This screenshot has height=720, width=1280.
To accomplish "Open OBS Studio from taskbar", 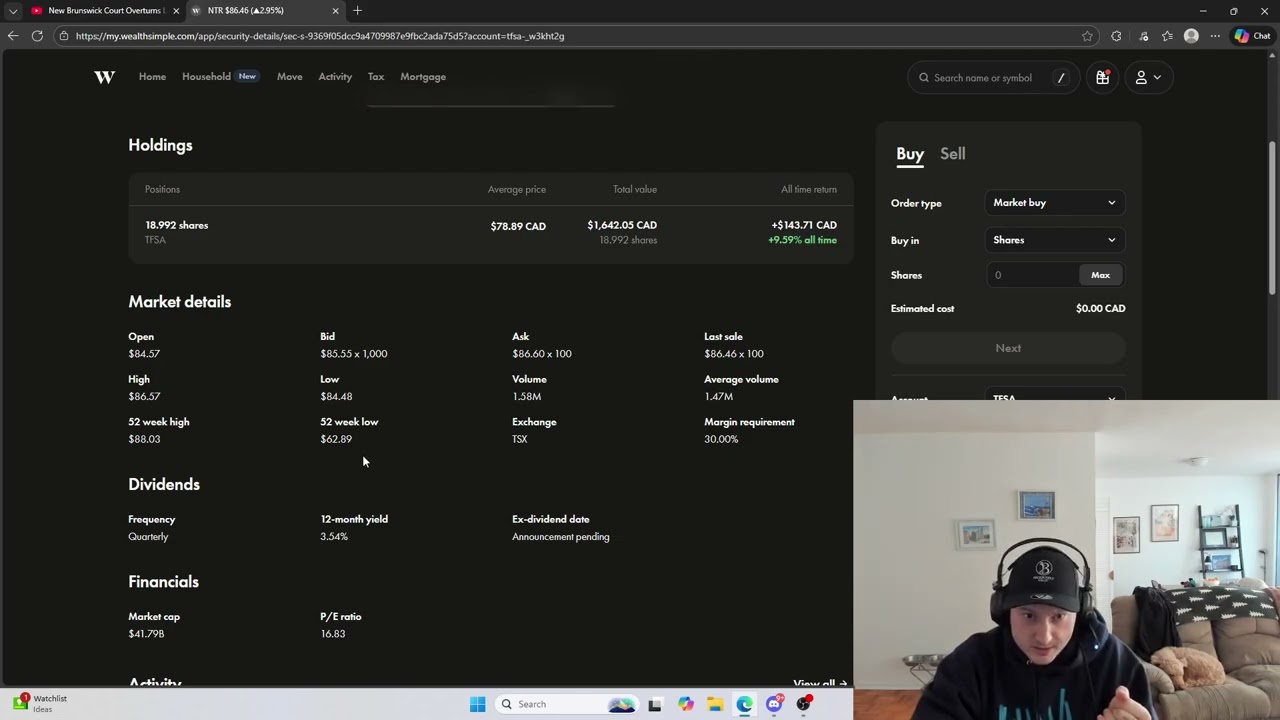I will click(803, 704).
